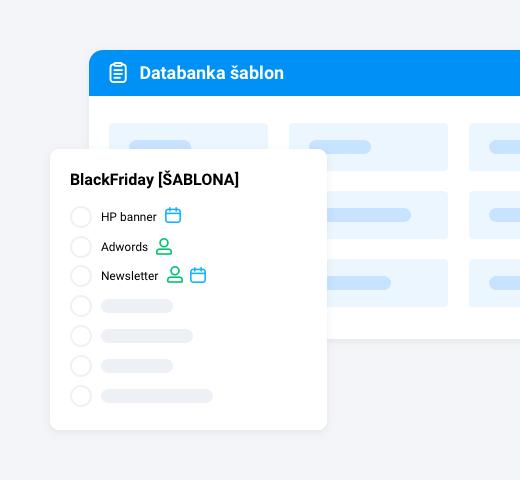Tick the Newsletter task checkbox
Screen dimensions: 520x480
tap(81, 276)
